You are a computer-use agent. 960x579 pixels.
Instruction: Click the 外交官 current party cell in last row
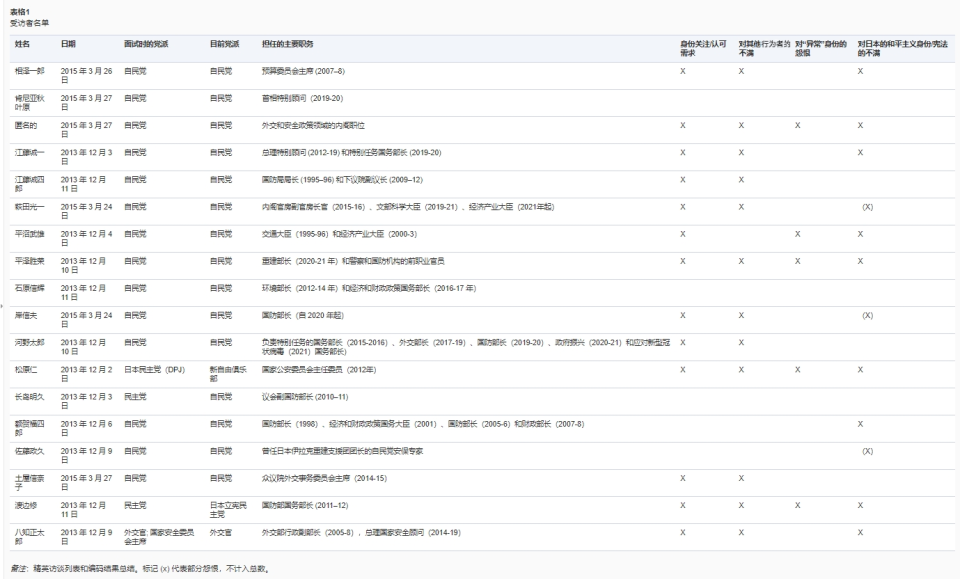click(220, 532)
